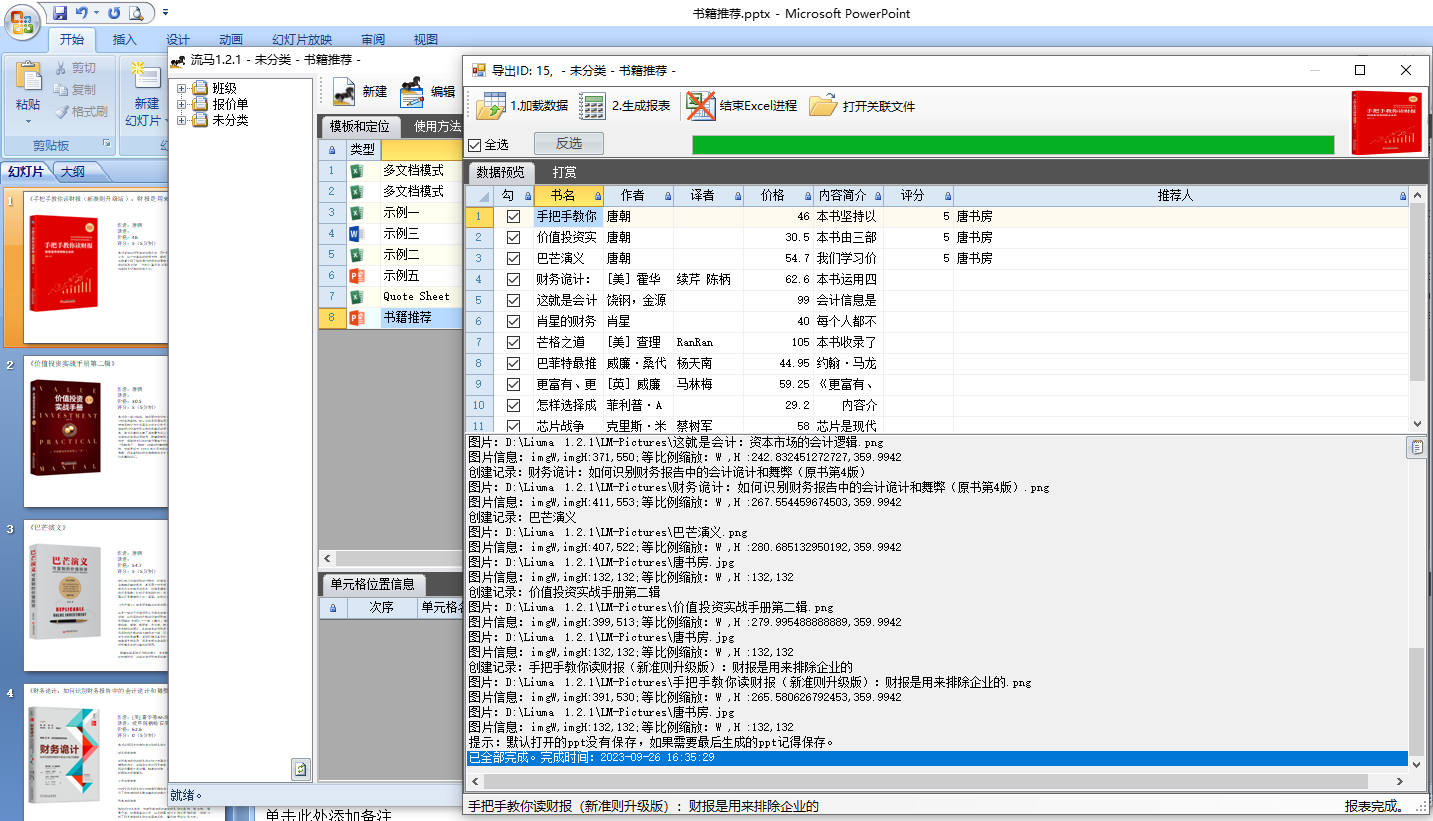Expand the 报价单 tree node

[x=182, y=104]
